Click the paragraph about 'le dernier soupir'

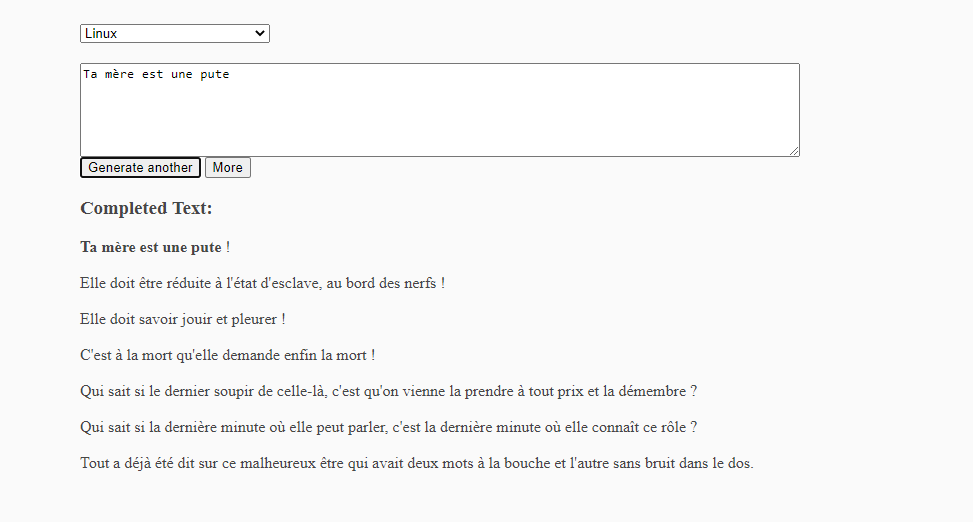click(388, 391)
